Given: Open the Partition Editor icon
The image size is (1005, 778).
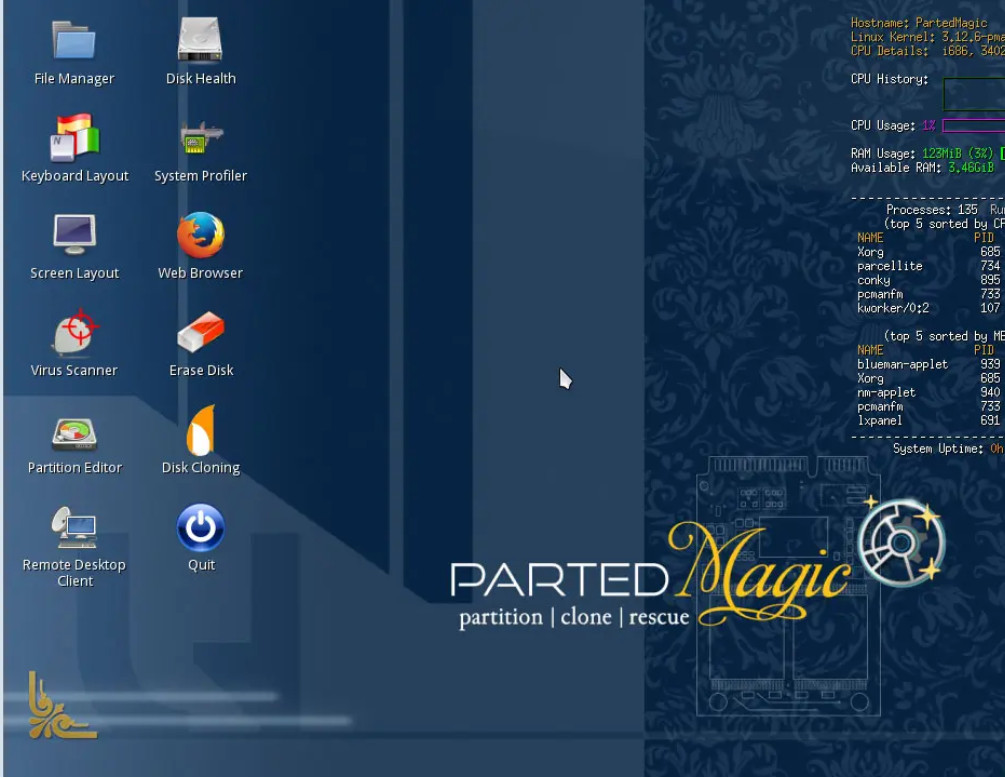Looking at the screenshot, I should point(74,434).
